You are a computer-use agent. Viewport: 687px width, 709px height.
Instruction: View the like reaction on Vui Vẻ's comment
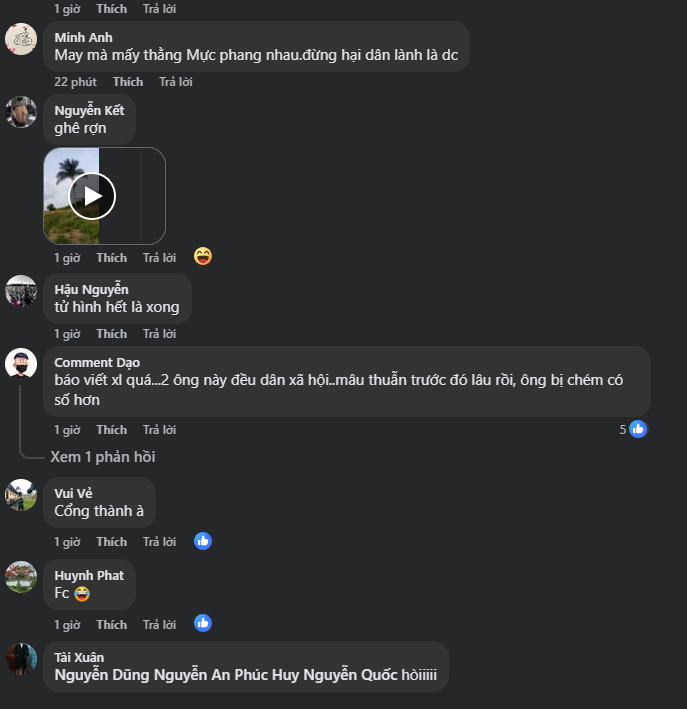pyautogui.click(x=203, y=541)
